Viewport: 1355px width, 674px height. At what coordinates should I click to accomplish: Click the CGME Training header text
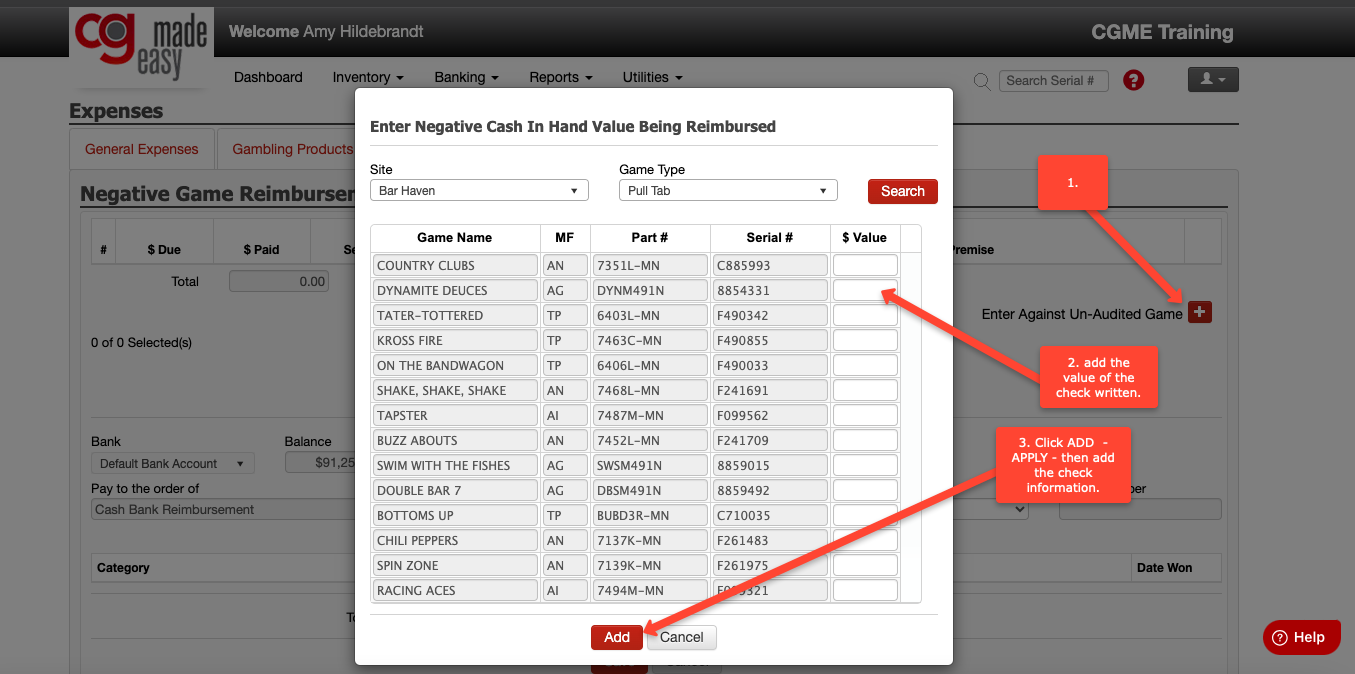click(x=1162, y=32)
